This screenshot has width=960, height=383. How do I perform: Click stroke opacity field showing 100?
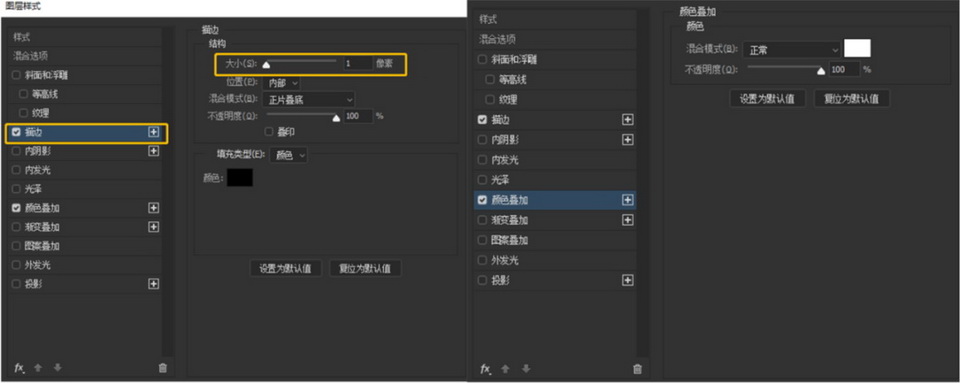358,116
